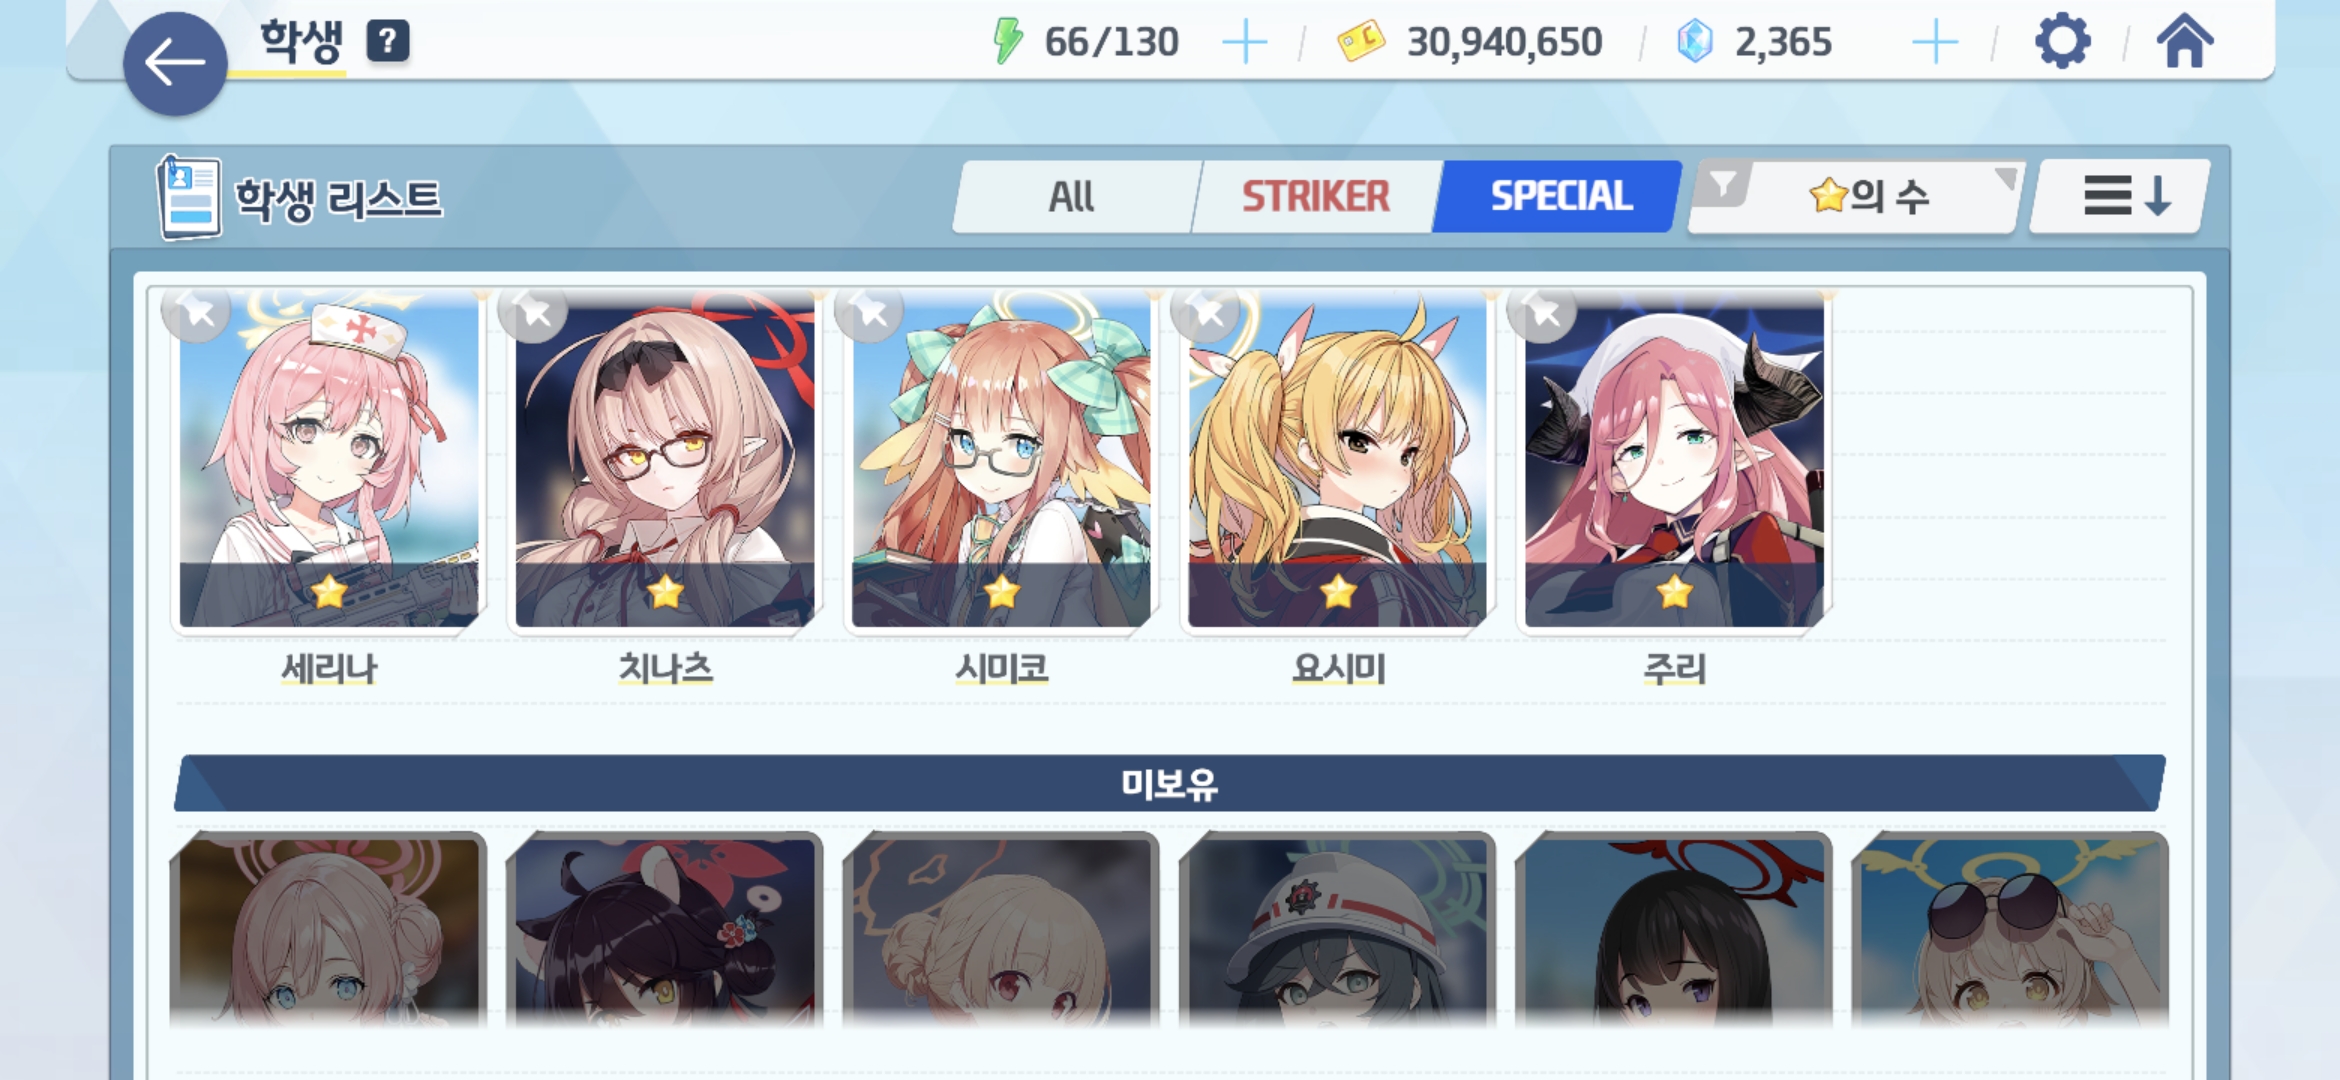Viewport: 2340px width, 1080px height.
Task: Tap the blue gem currency icon
Action: click(1695, 42)
